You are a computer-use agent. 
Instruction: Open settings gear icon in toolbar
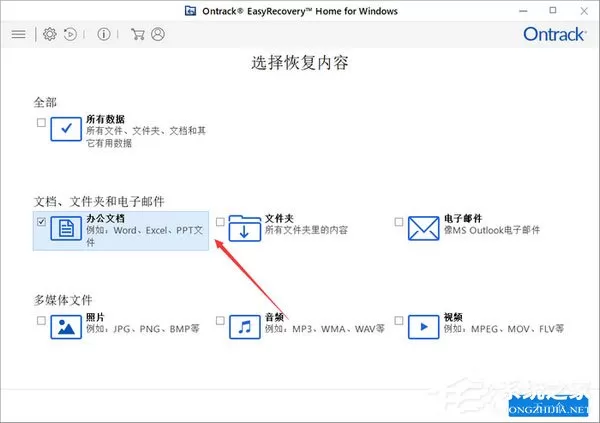[x=49, y=34]
